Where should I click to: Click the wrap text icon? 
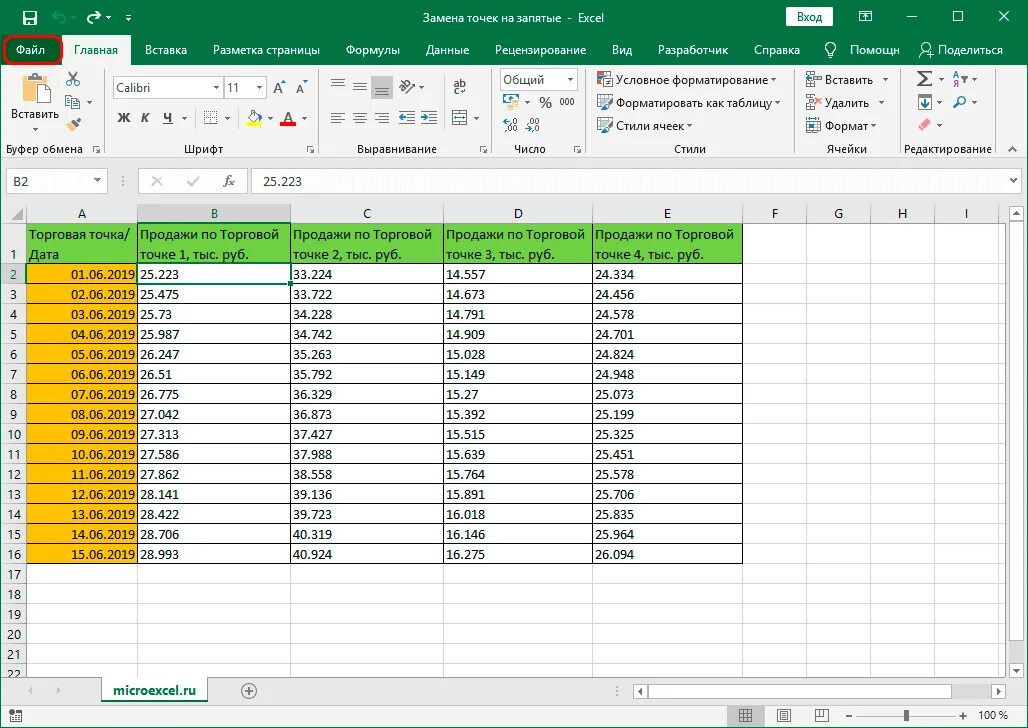click(x=460, y=85)
